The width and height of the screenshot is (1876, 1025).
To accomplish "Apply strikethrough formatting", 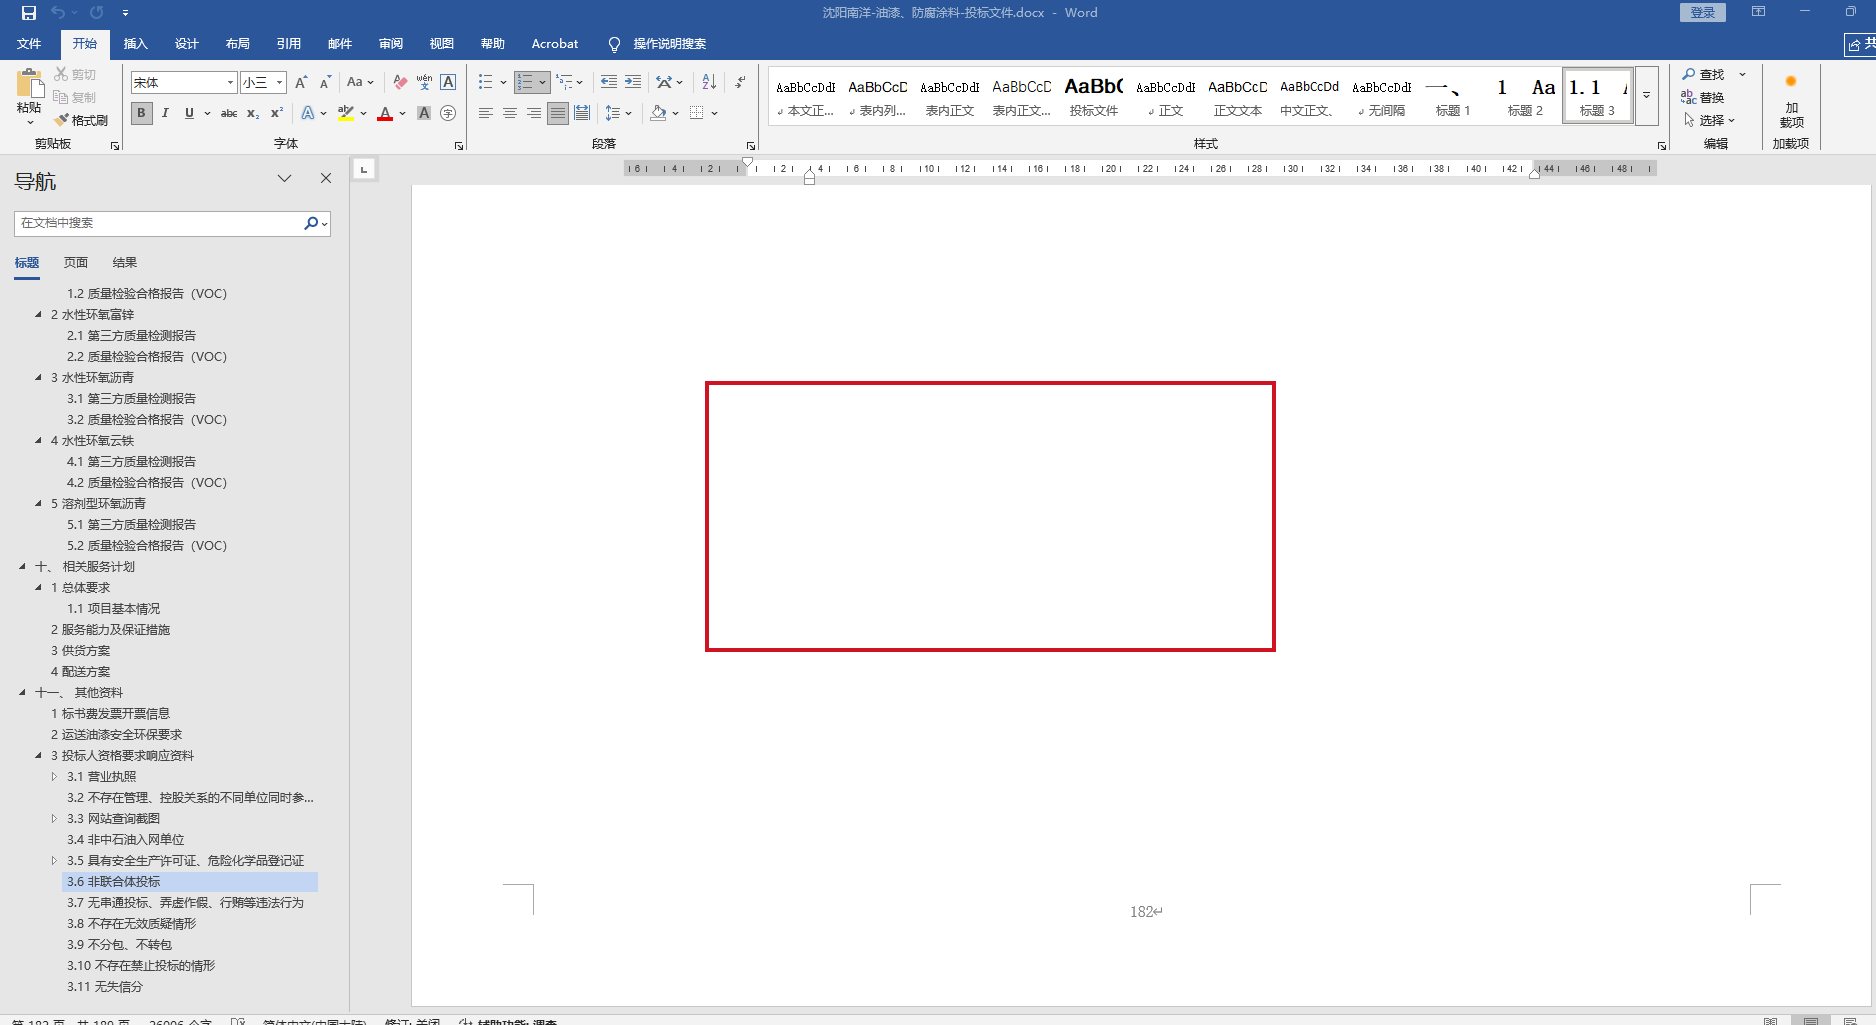I will (x=229, y=113).
